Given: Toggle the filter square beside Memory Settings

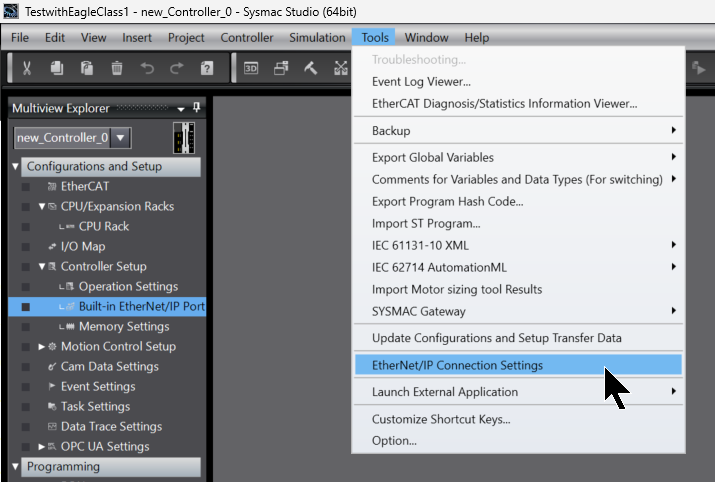Looking at the screenshot, I should point(26,327).
